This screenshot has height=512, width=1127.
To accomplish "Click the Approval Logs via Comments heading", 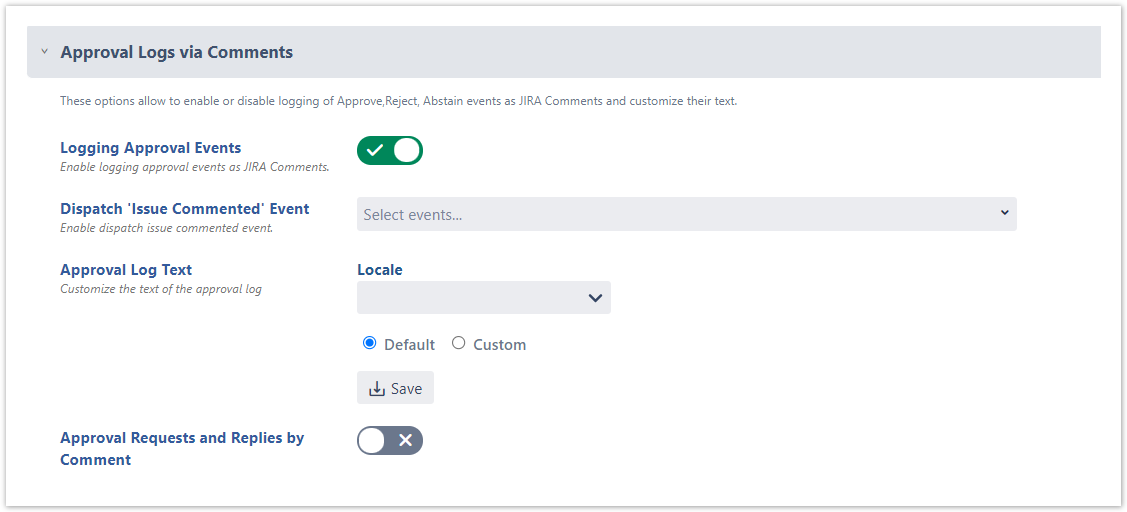I will (x=176, y=52).
